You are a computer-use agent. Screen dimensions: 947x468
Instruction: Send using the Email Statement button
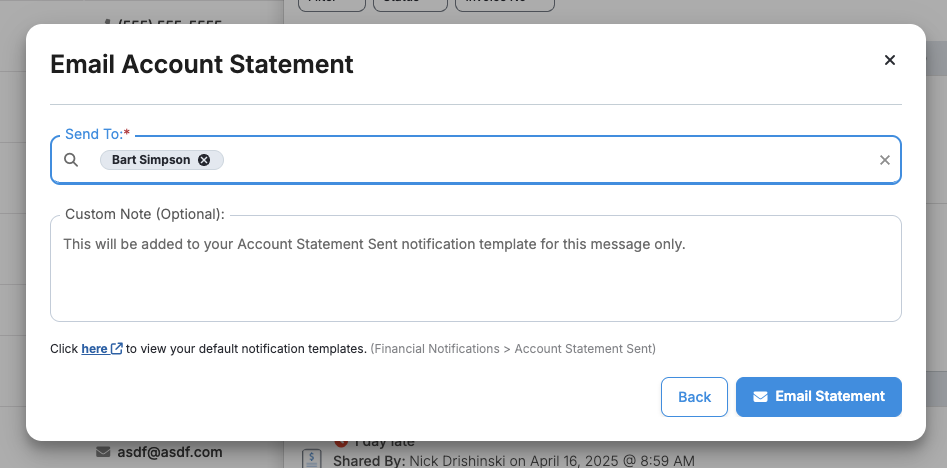click(x=819, y=397)
